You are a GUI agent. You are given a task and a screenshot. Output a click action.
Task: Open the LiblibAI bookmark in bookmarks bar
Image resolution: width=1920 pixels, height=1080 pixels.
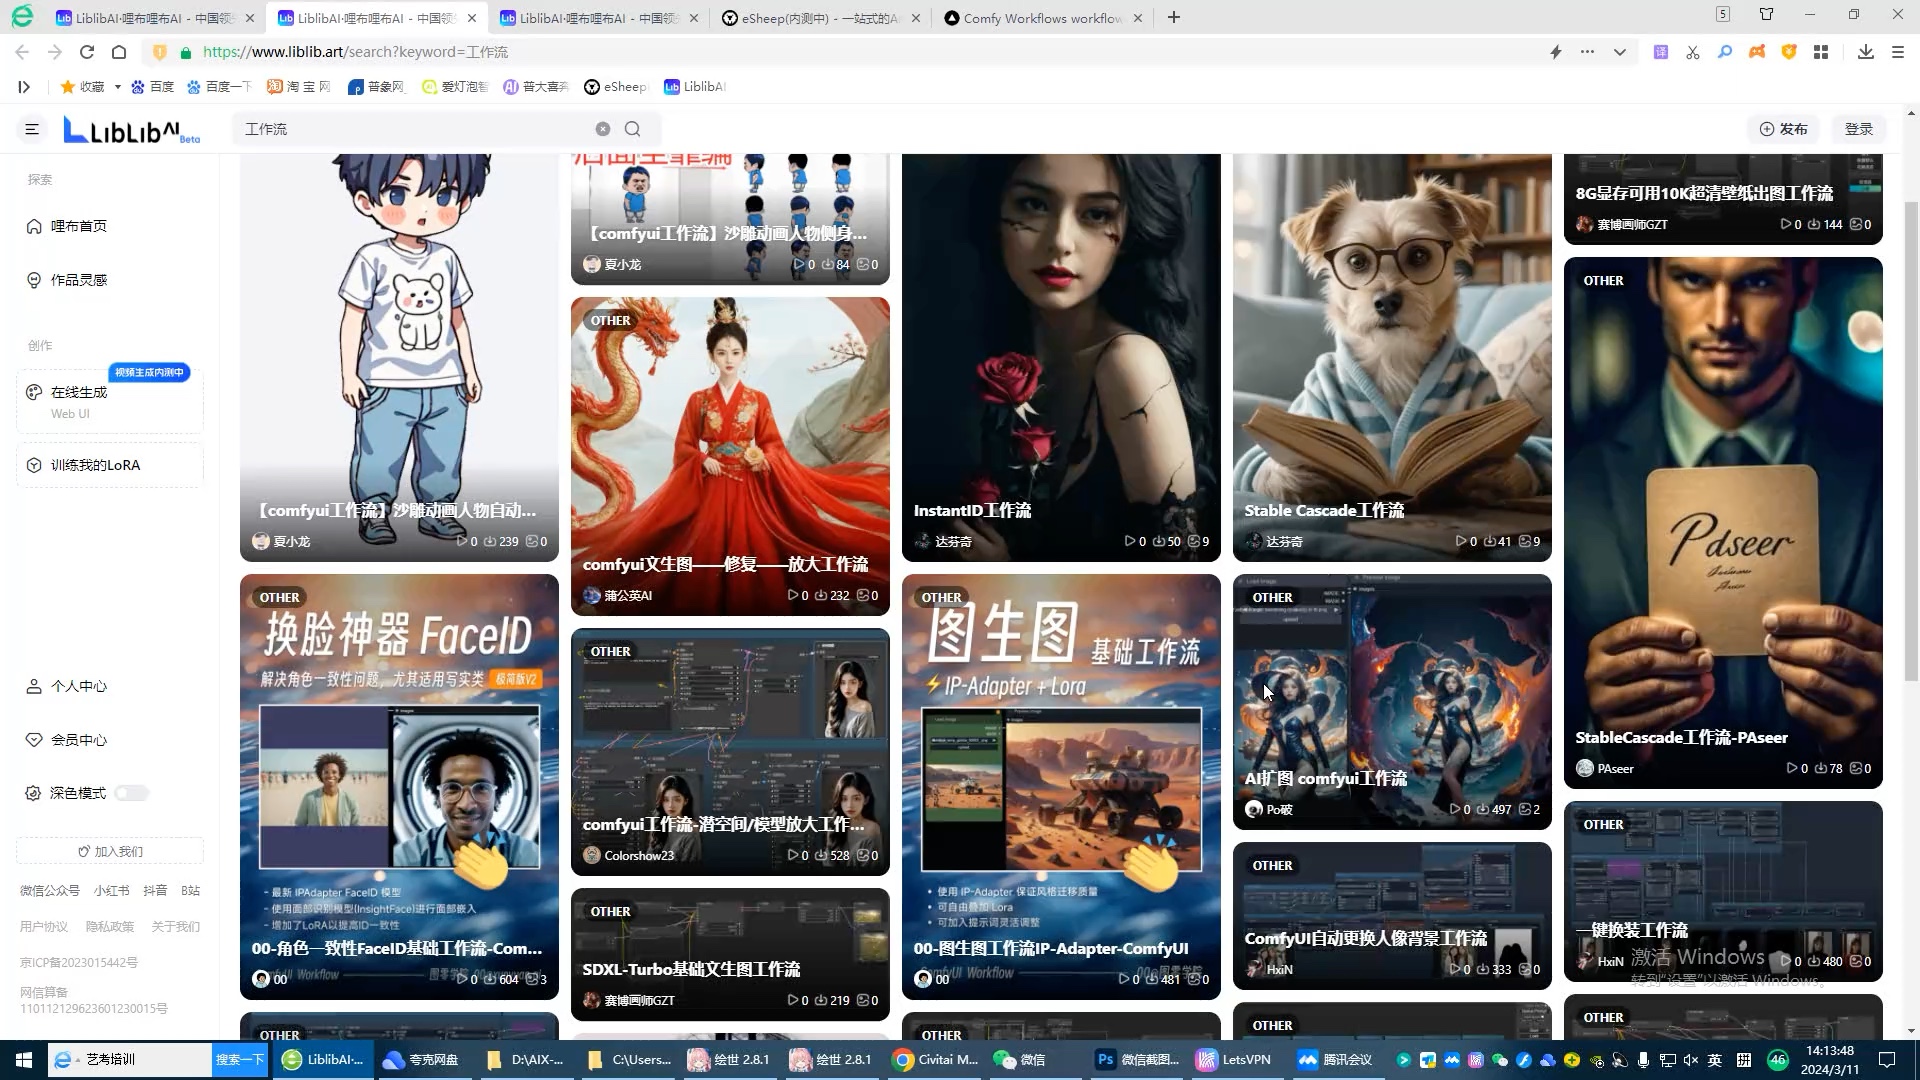(x=694, y=87)
